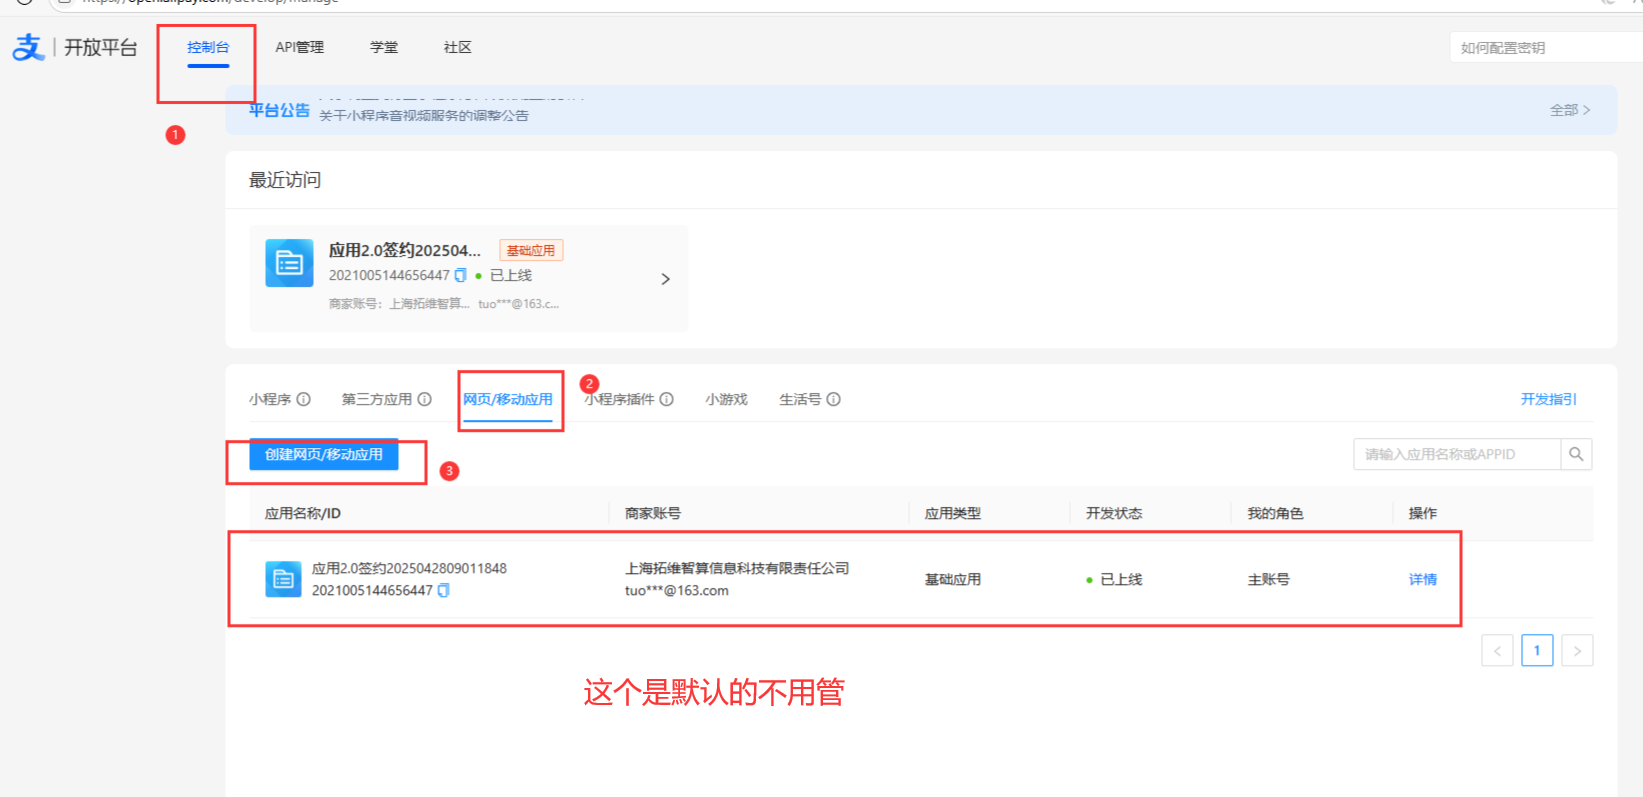
Task: Go to previous page arrow
Action: pyautogui.click(x=1497, y=650)
